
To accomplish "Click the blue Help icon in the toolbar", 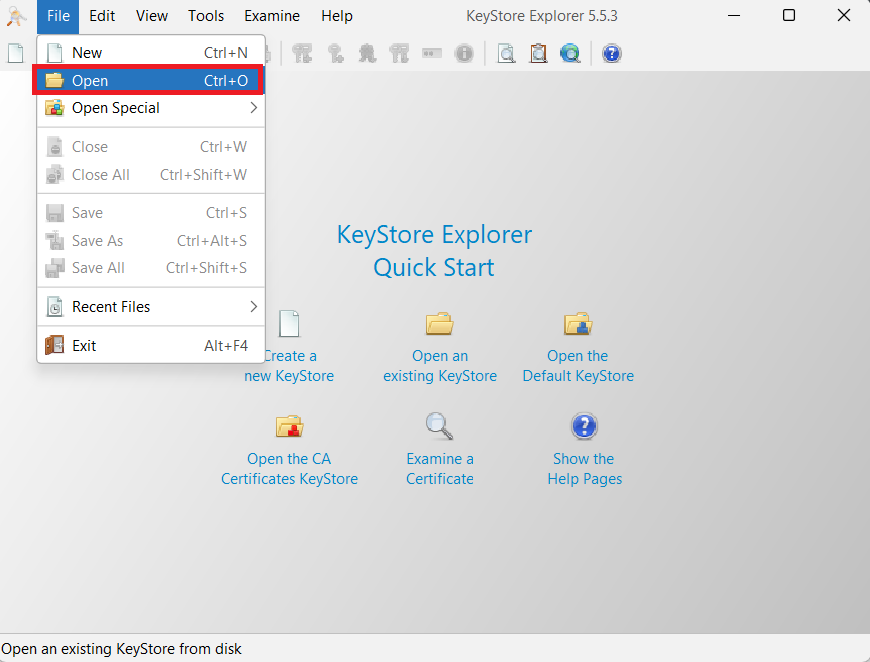I will click(612, 53).
